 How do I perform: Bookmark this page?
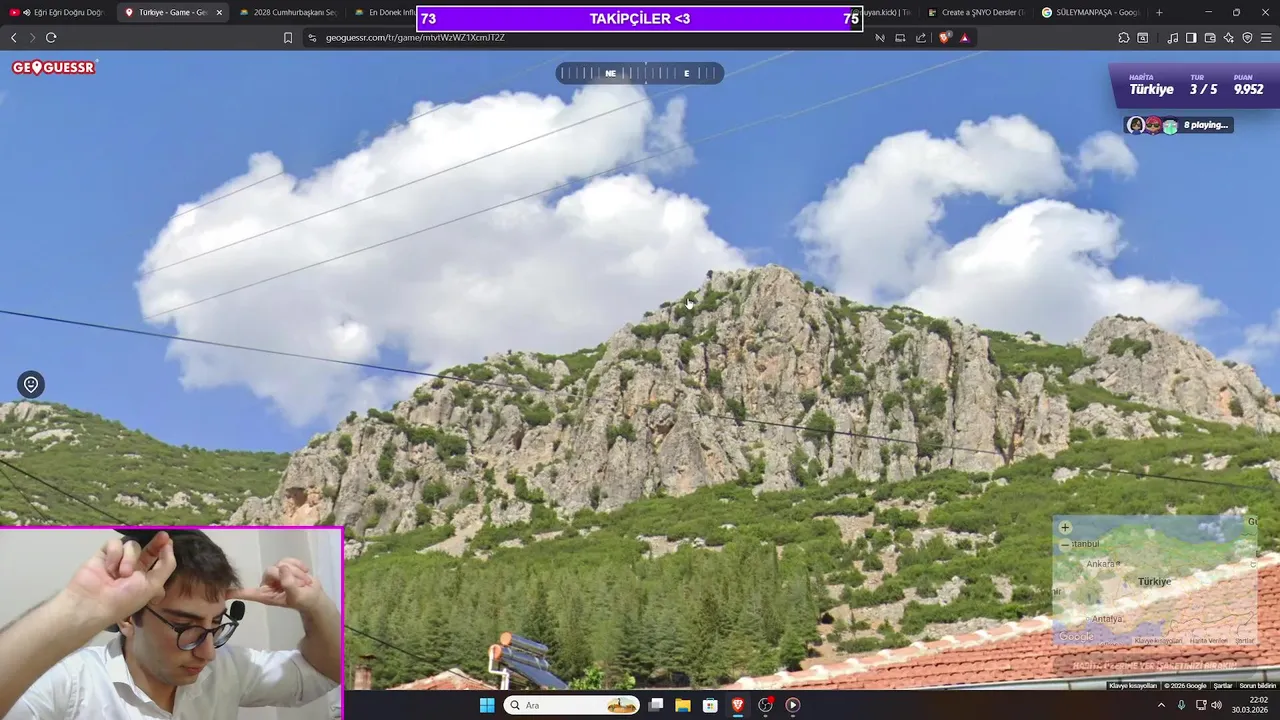288,37
